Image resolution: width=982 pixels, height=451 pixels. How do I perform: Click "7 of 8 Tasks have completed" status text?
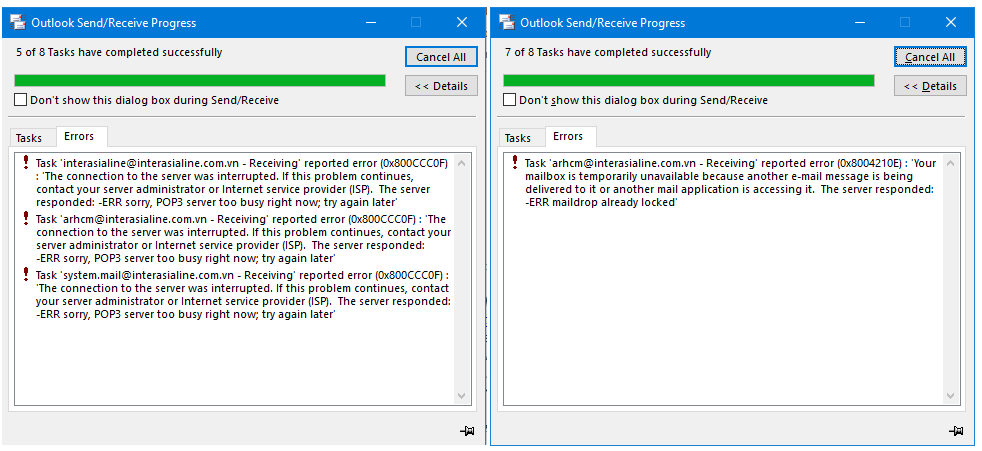(608, 53)
